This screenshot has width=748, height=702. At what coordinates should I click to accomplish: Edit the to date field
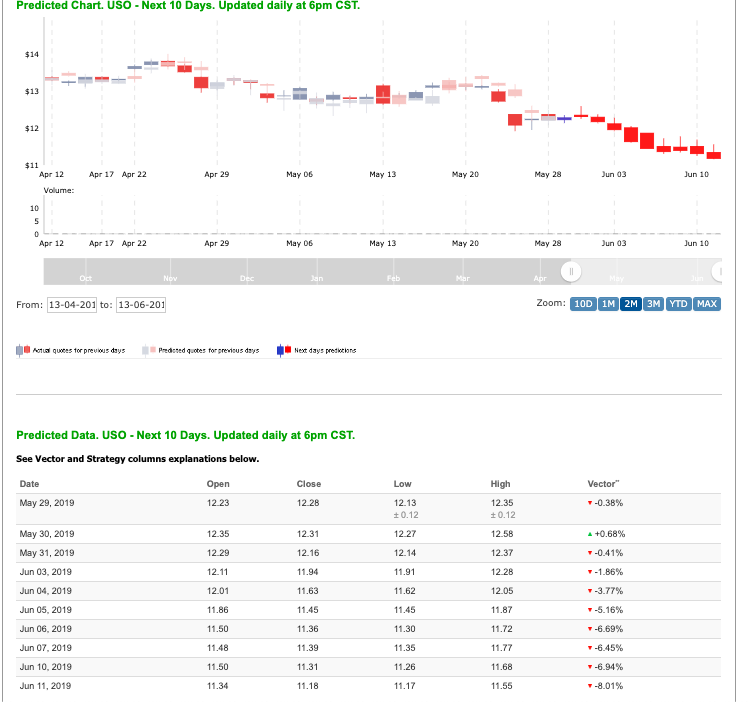pyautogui.click(x=141, y=305)
